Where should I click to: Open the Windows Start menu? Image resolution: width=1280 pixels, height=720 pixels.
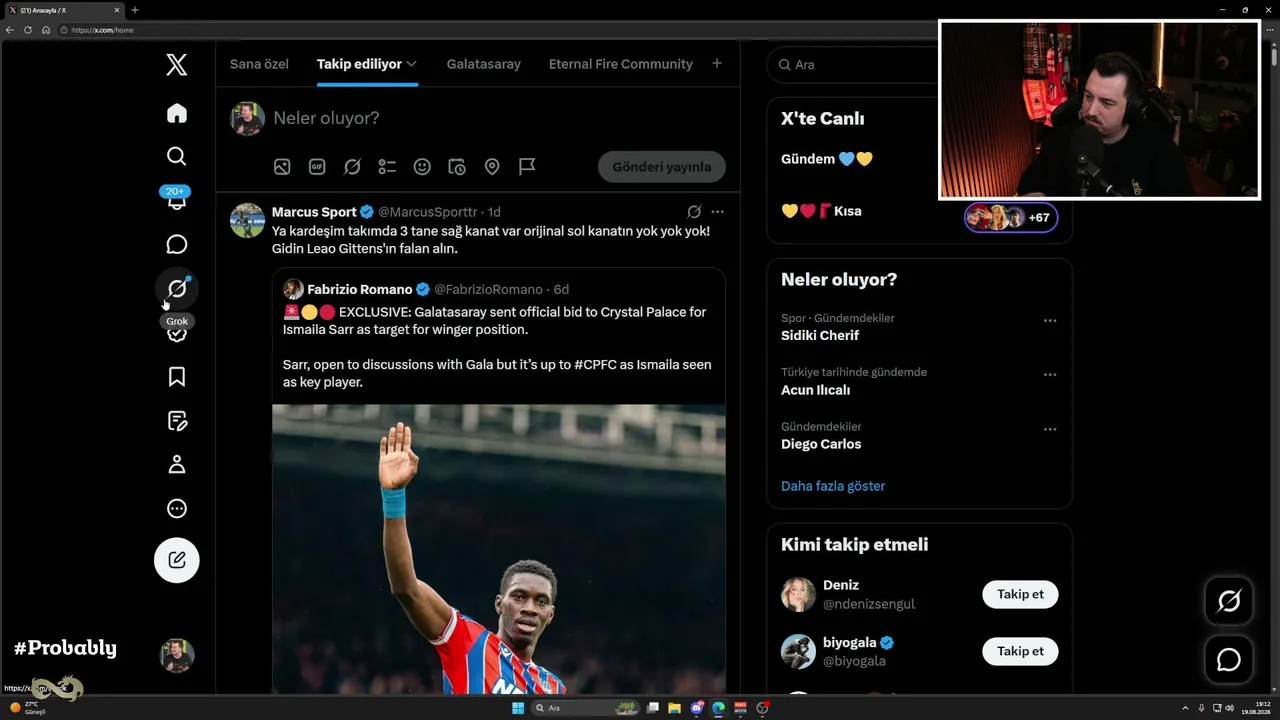[518, 708]
